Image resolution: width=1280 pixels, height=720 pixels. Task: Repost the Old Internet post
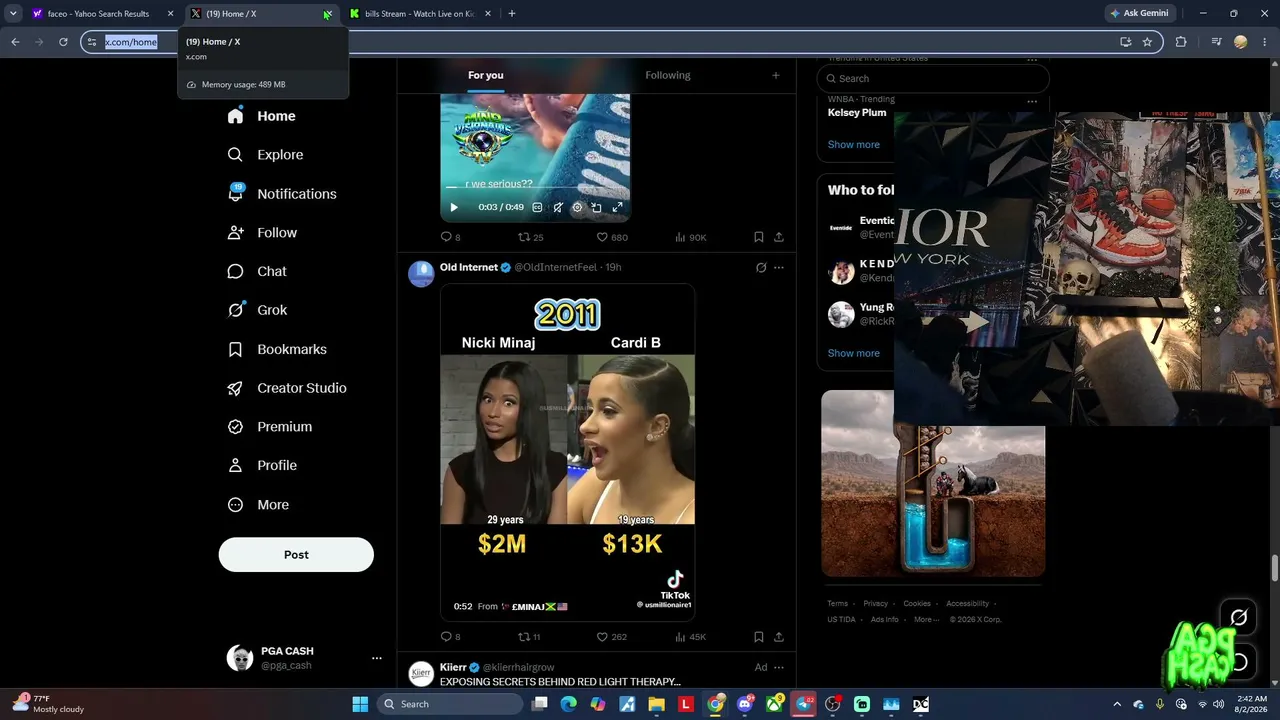(x=529, y=637)
